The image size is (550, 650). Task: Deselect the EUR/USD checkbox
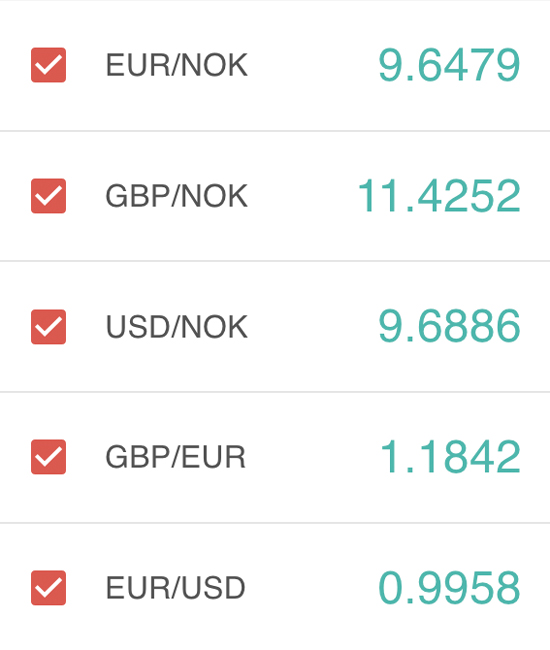coord(48,588)
